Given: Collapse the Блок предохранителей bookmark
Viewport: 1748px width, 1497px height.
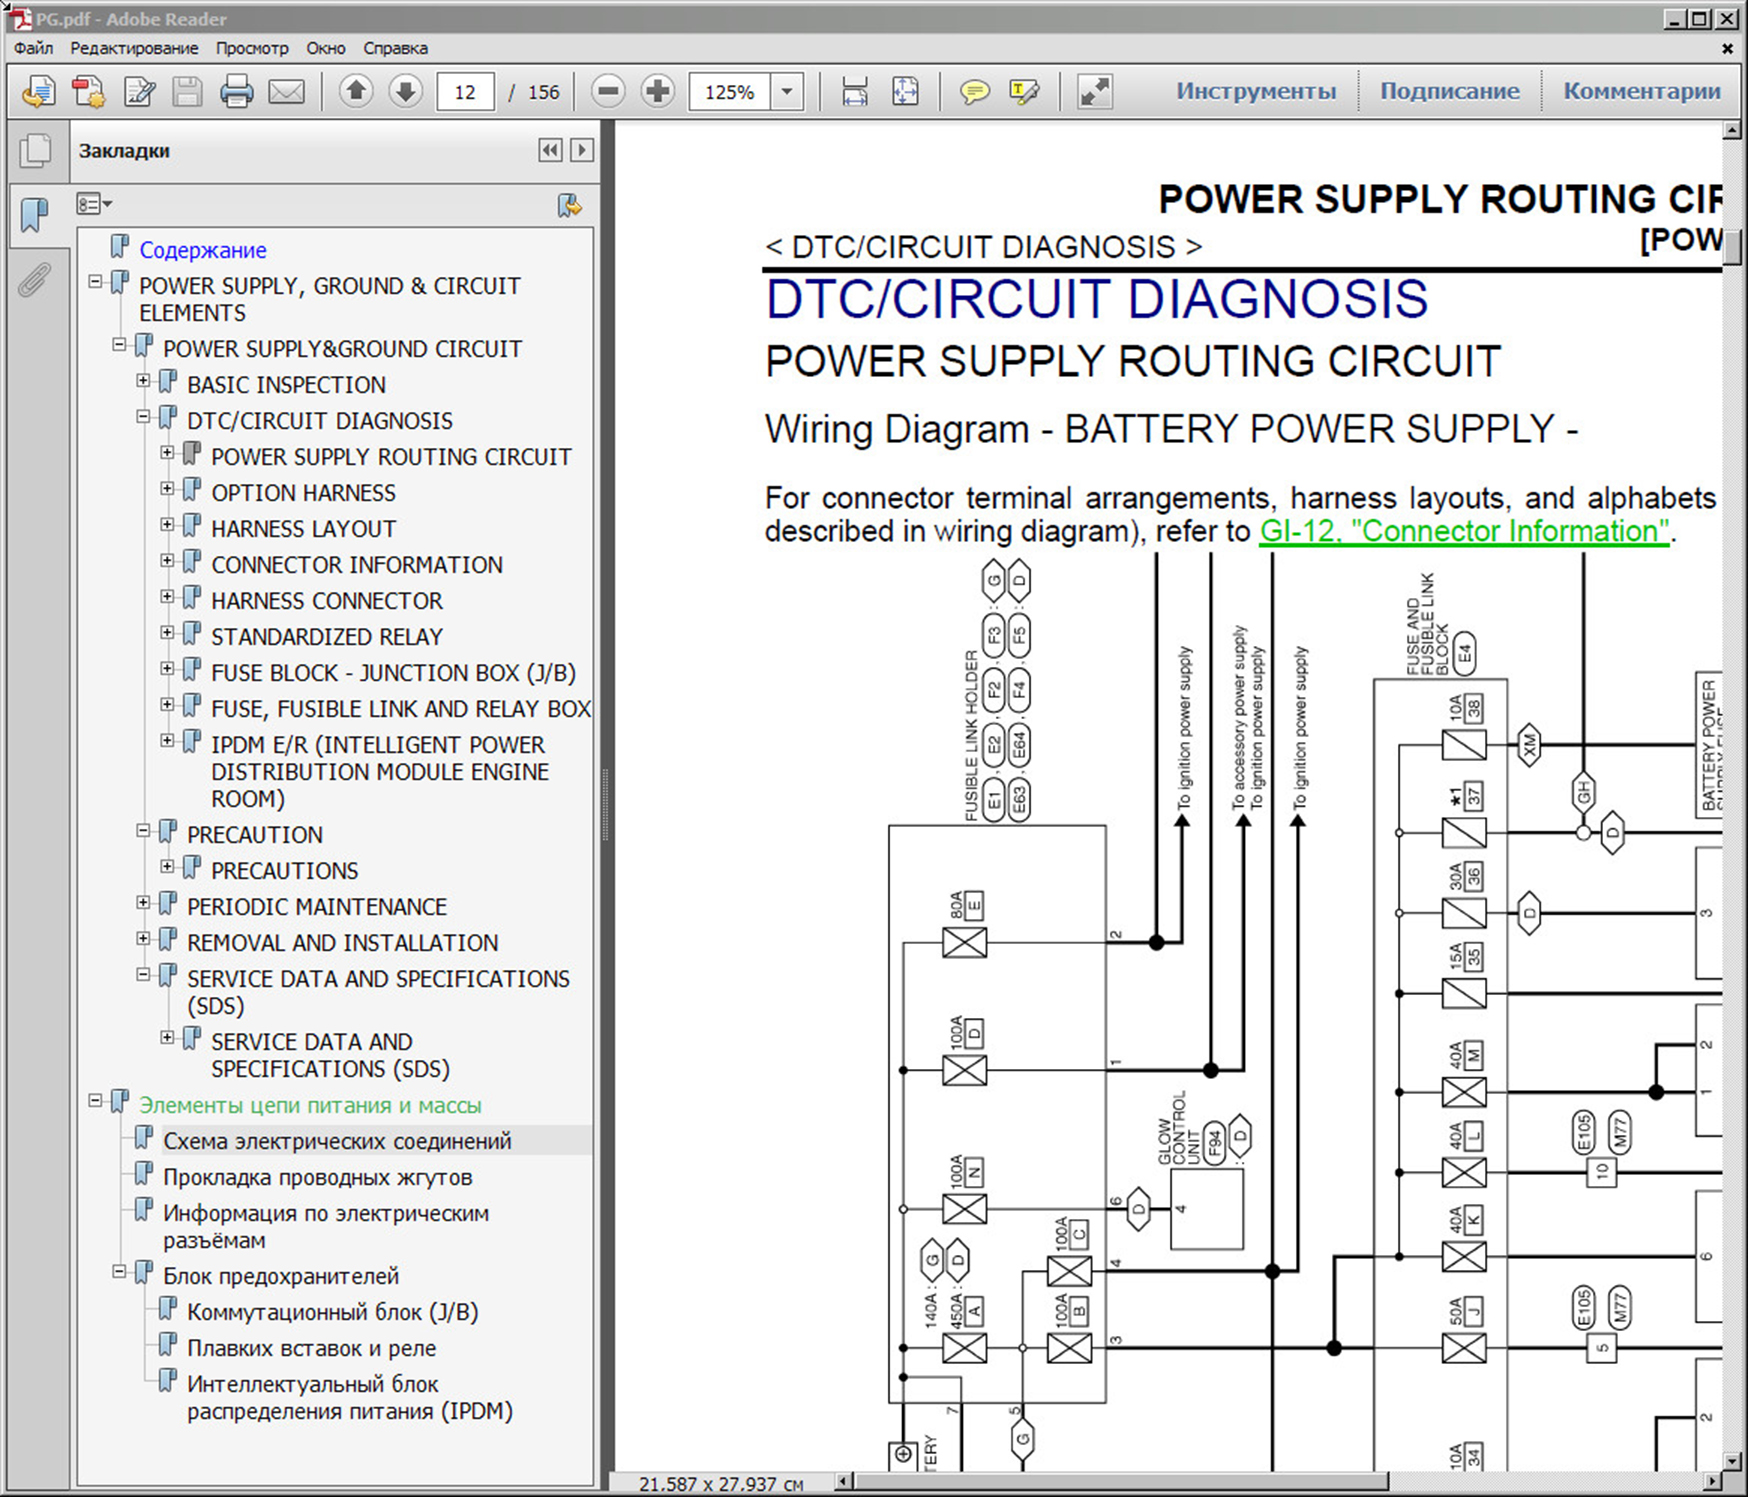Looking at the screenshot, I should 119,1272.
